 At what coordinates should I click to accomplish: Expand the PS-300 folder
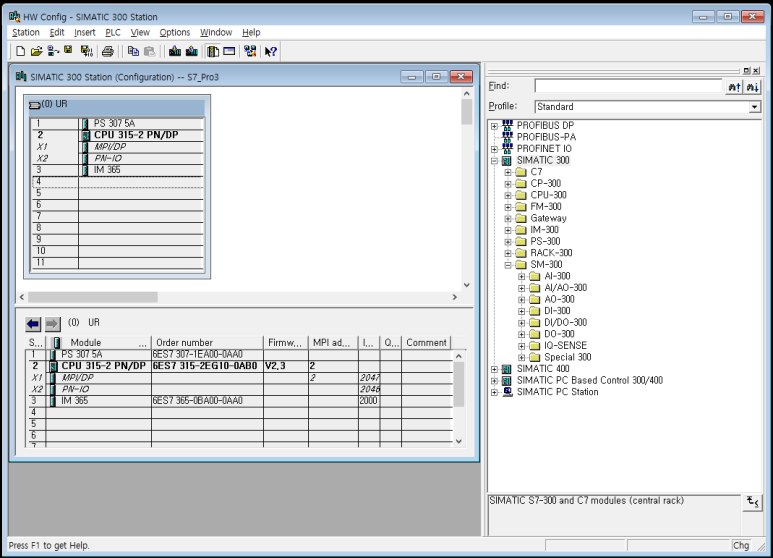pyautogui.click(x=508, y=242)
